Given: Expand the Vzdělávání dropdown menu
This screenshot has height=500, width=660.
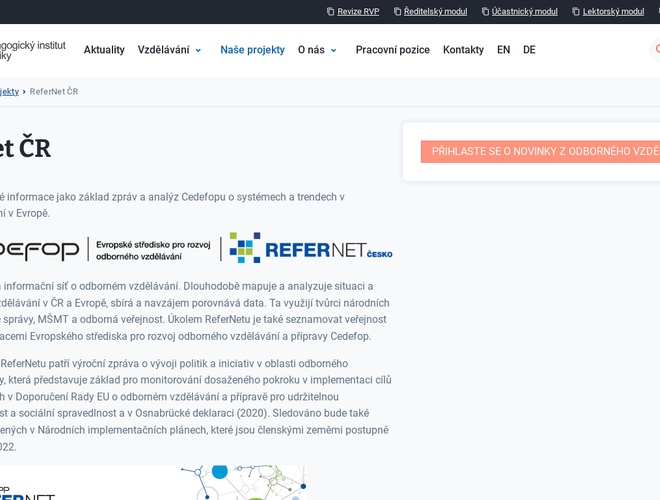Looking at the screenshot, I should tap(169, 50).
